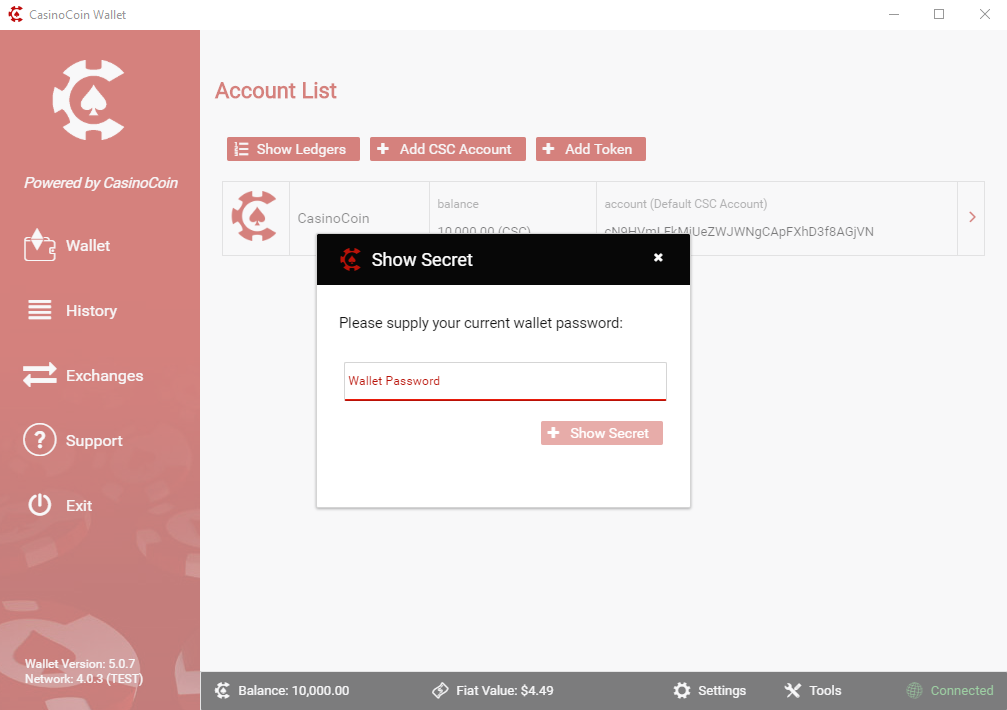
Task: Click the plus icon on Add Token
Action: point(548,149)
